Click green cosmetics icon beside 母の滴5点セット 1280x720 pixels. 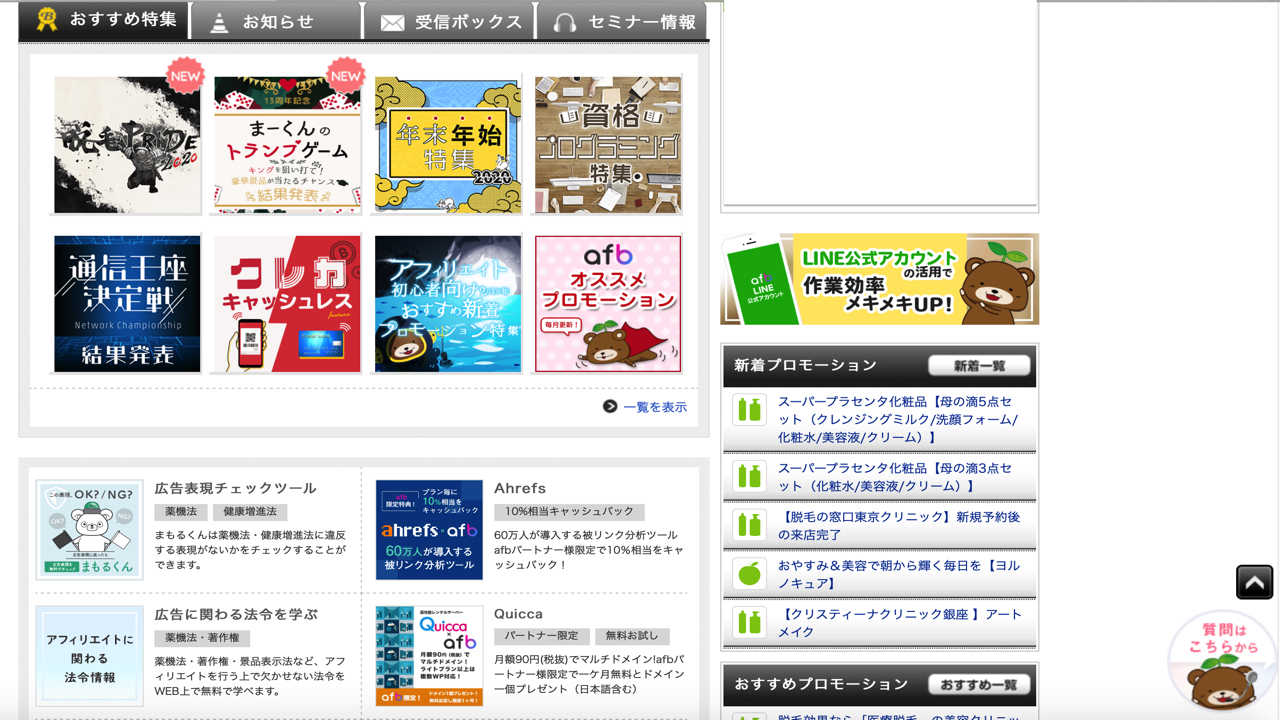coord(749,410)
